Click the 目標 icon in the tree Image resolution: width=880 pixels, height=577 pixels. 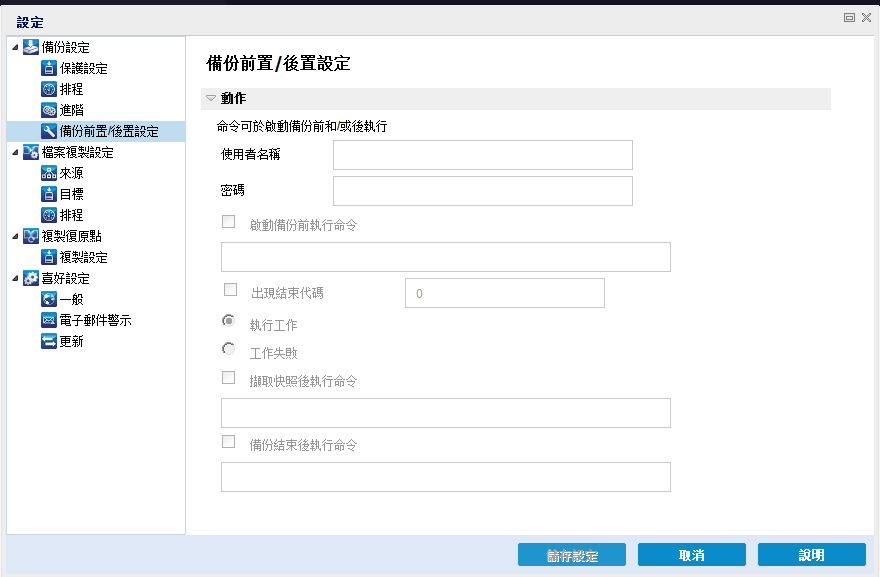48,195
